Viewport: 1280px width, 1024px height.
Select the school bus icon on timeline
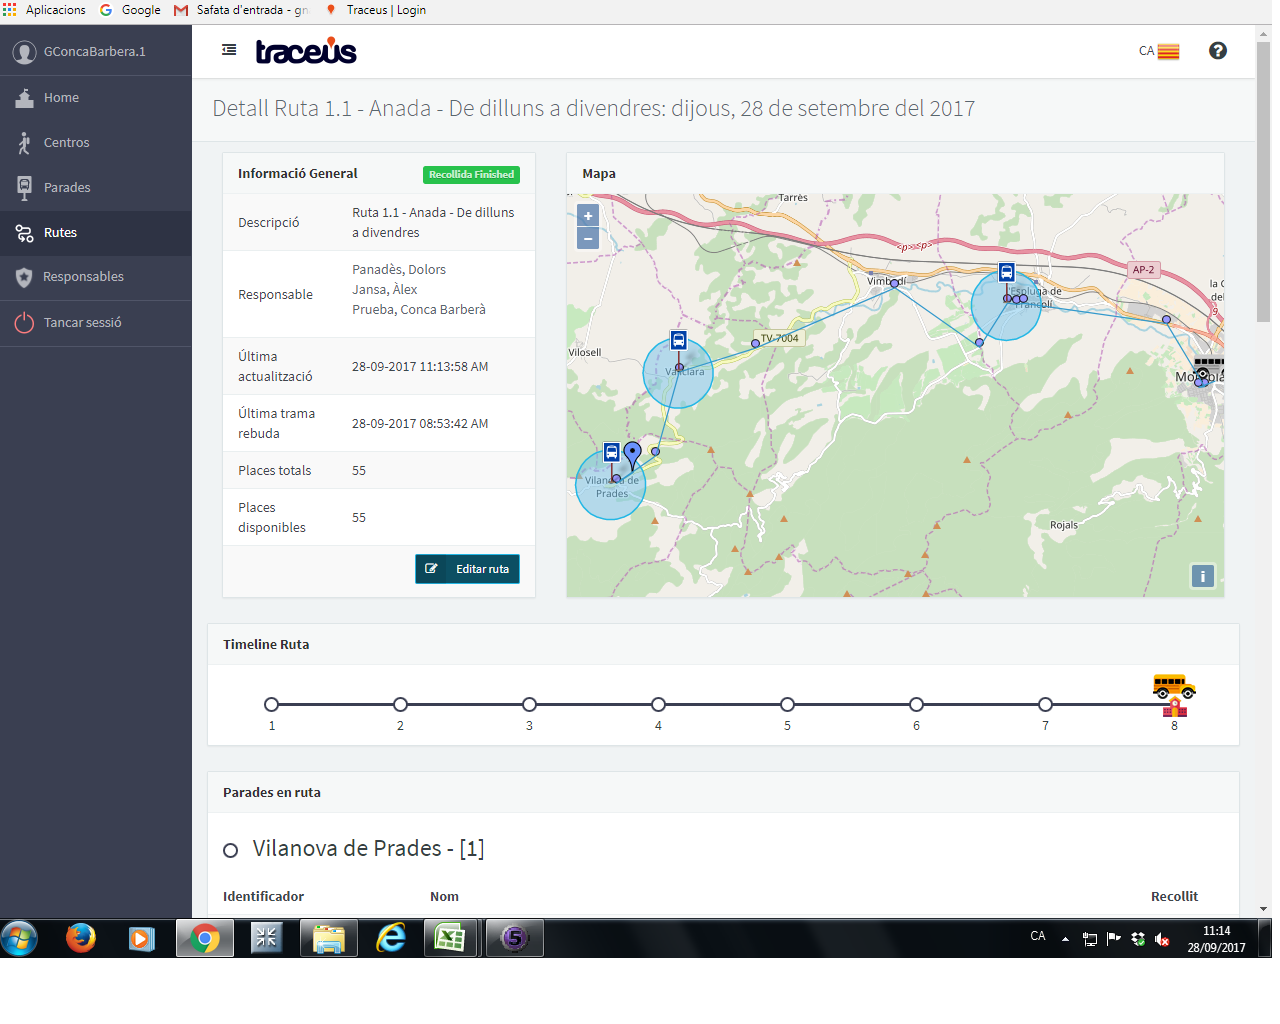pyautogui.click(x=1173, y=688)
